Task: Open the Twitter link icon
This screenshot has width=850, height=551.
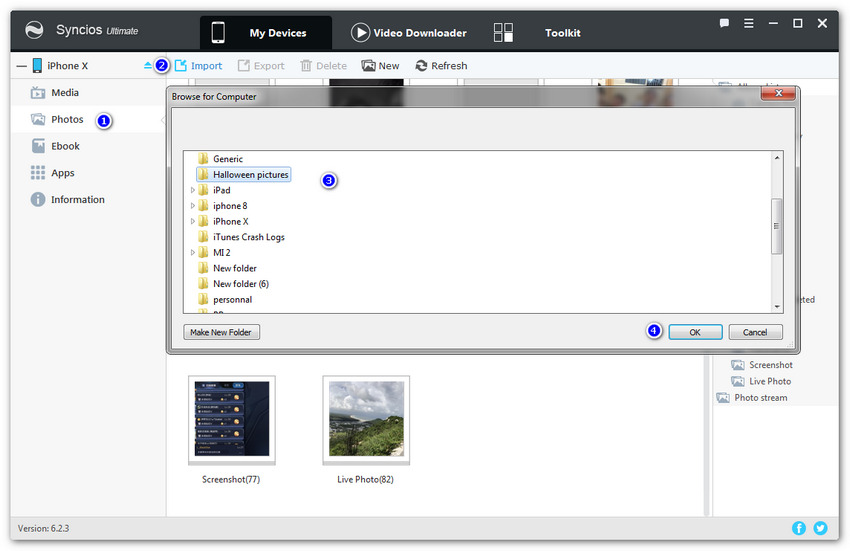Action: click(x=820, y=528)
